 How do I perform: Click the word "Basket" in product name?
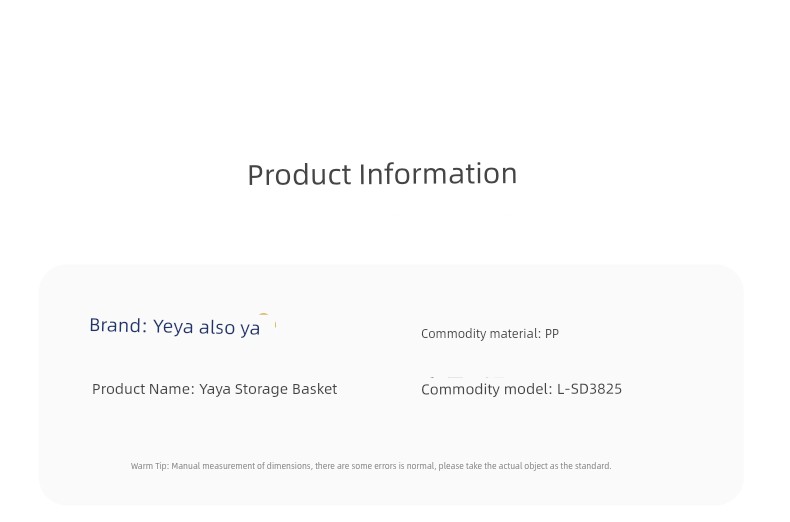[x=314, y=389]
